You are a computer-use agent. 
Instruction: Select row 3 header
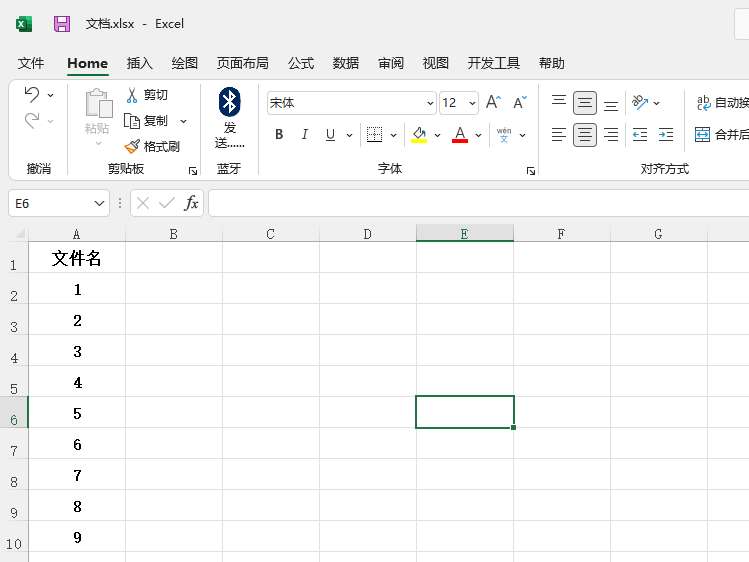(14, 319)
